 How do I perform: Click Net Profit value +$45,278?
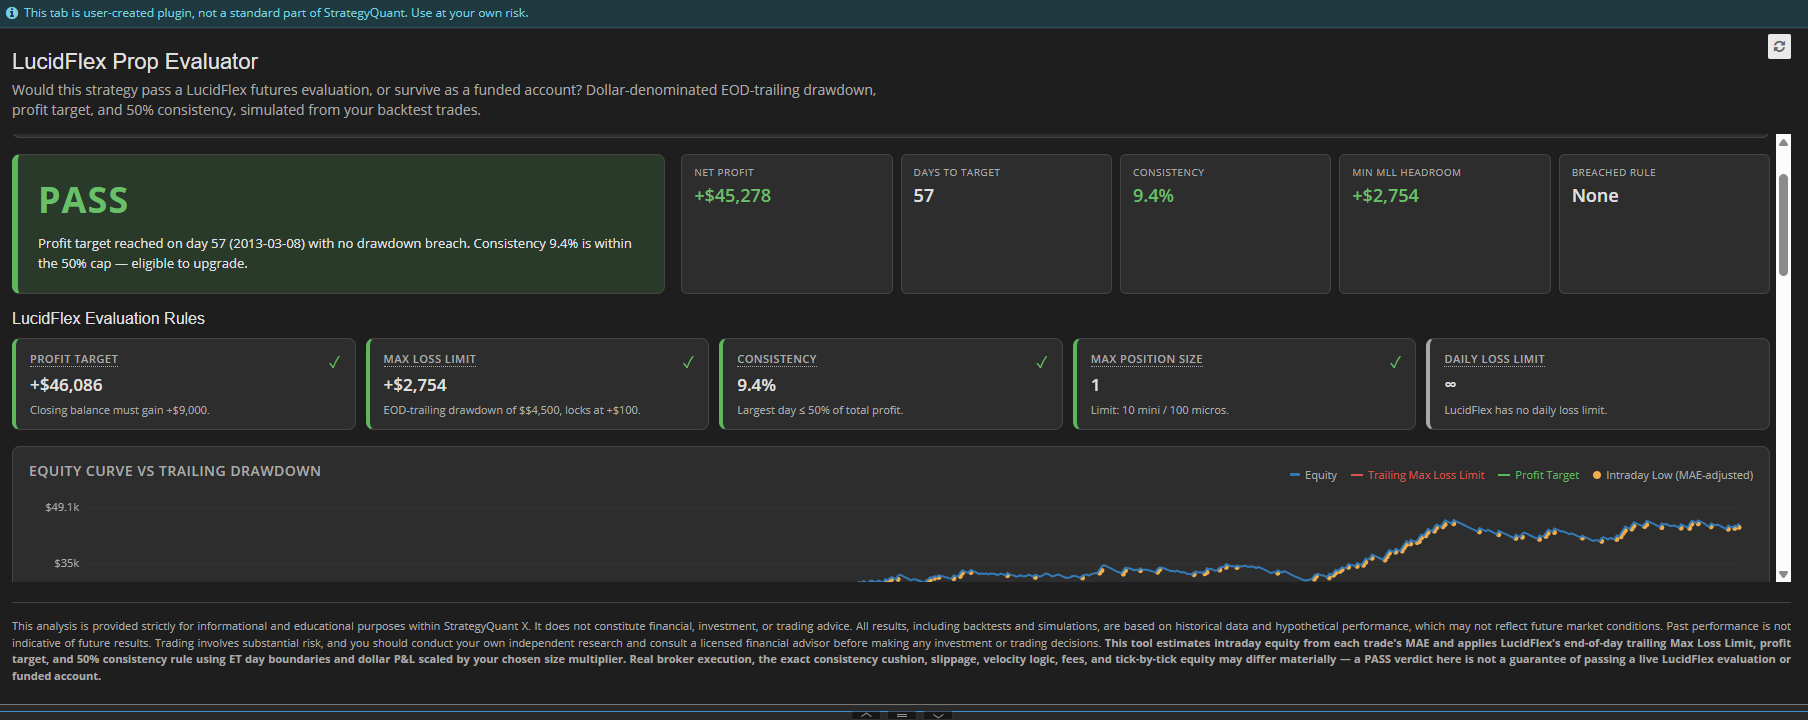pyautogui.click(x=732, y=196)
